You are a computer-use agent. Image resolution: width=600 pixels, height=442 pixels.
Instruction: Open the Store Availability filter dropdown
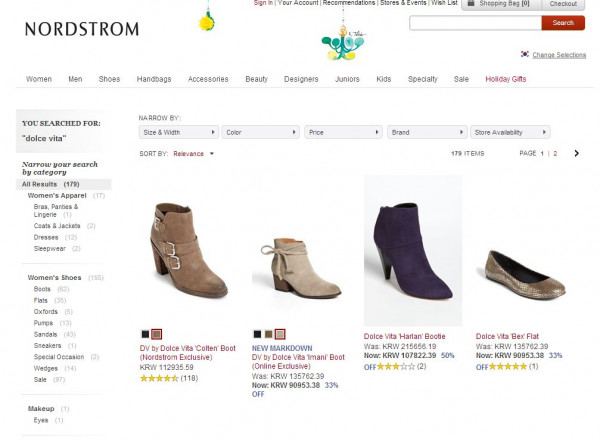[x=510, y=132]
